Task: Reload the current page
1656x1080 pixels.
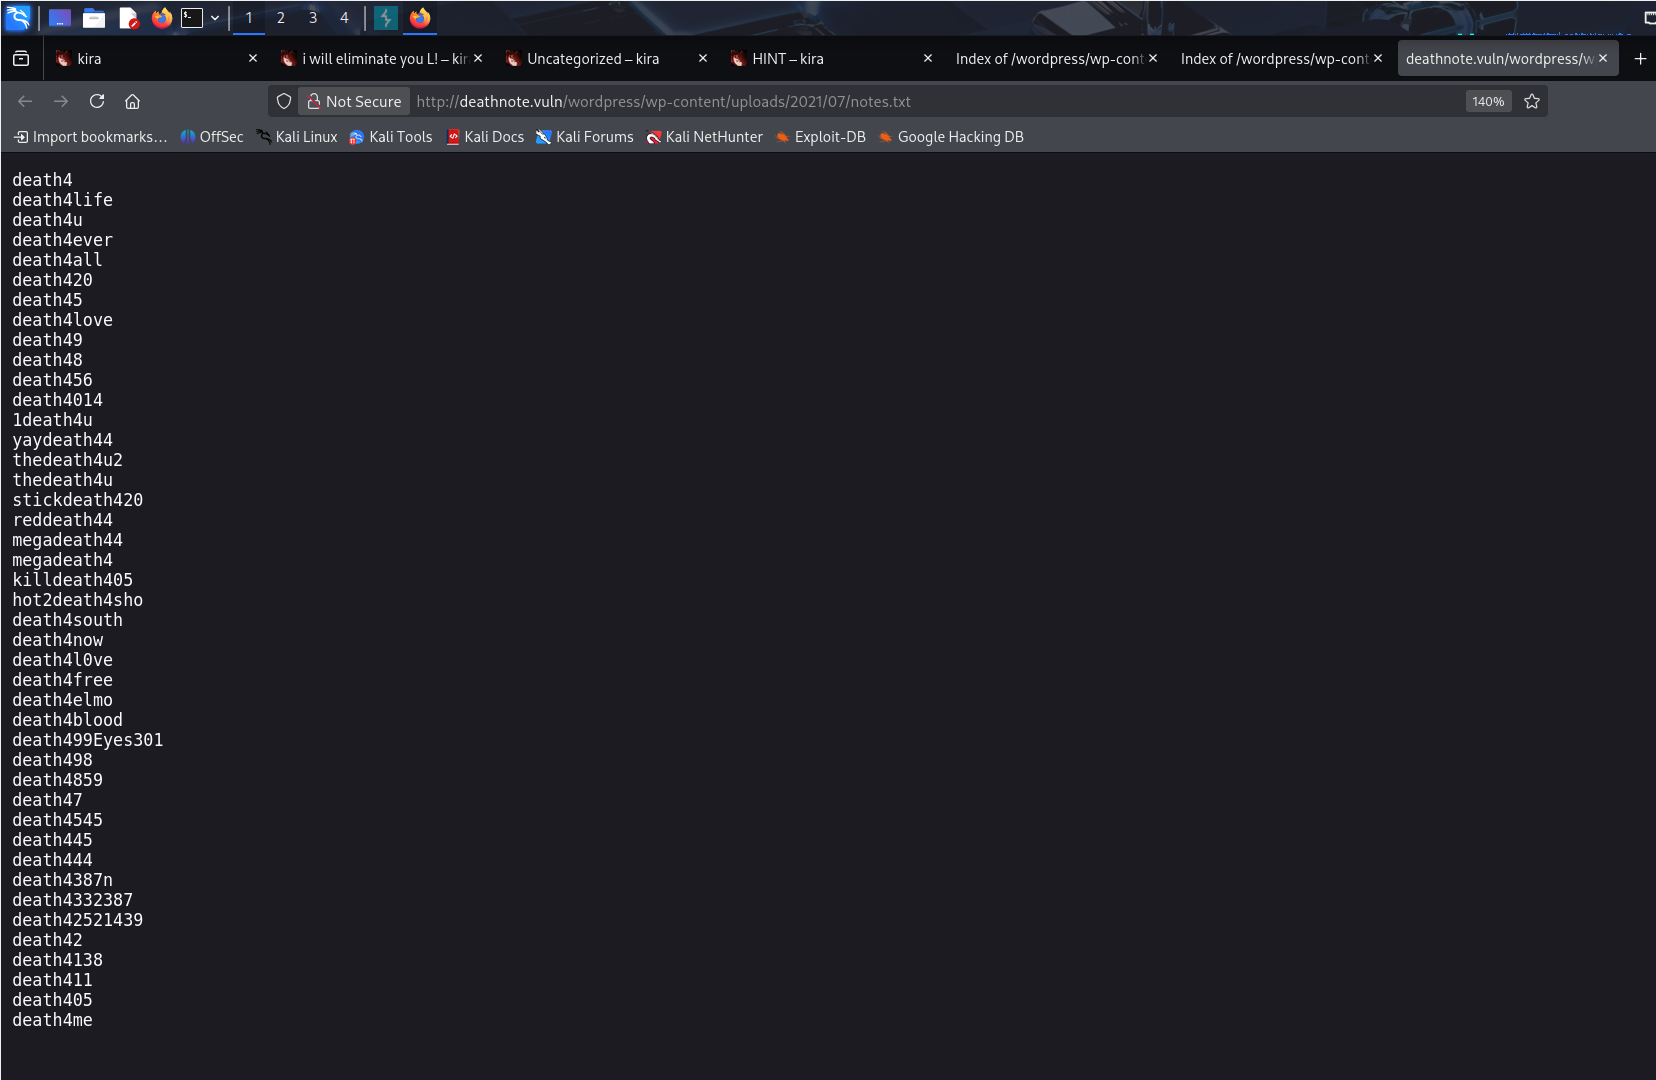Action: click(x=97, y=101)
